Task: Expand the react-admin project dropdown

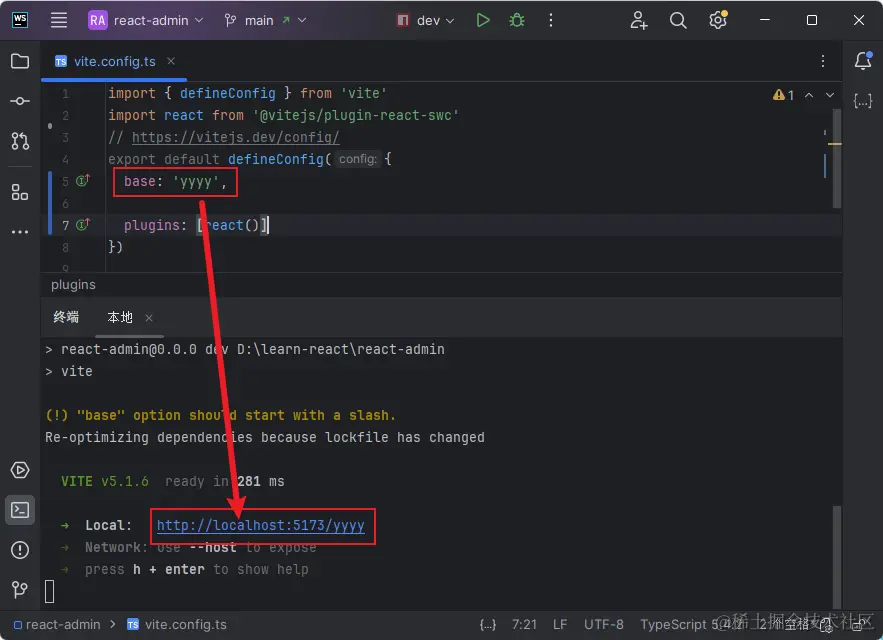Action: (146, 20)
